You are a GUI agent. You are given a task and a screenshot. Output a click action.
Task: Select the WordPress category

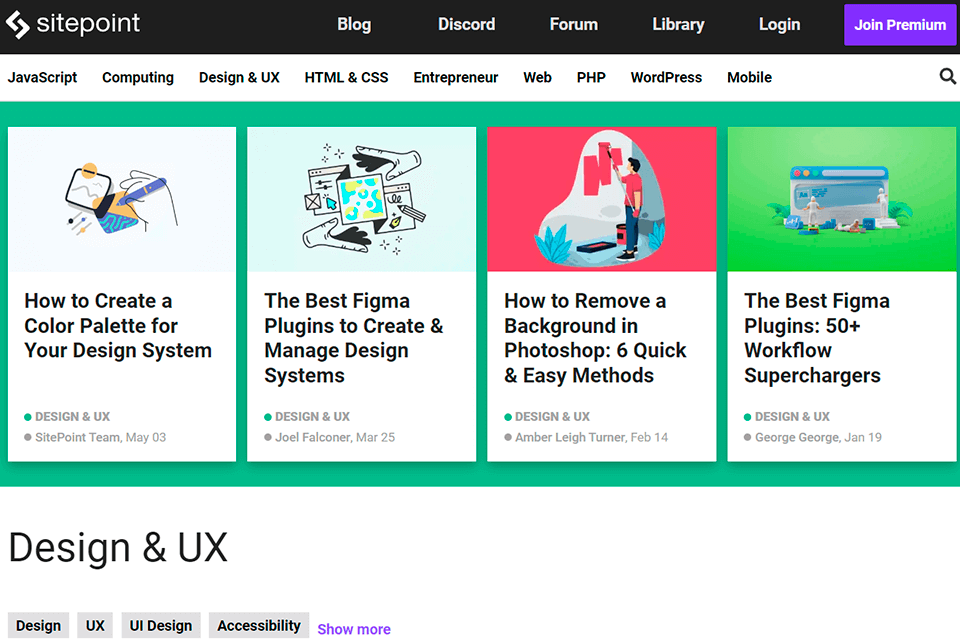coord(666,78)
